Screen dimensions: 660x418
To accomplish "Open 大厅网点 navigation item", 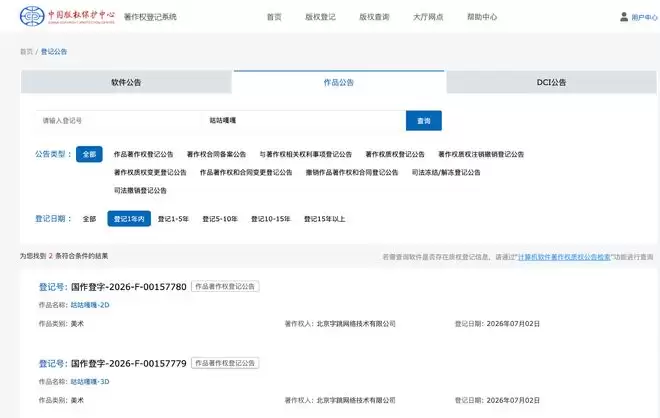I will (x=428, y=17).
